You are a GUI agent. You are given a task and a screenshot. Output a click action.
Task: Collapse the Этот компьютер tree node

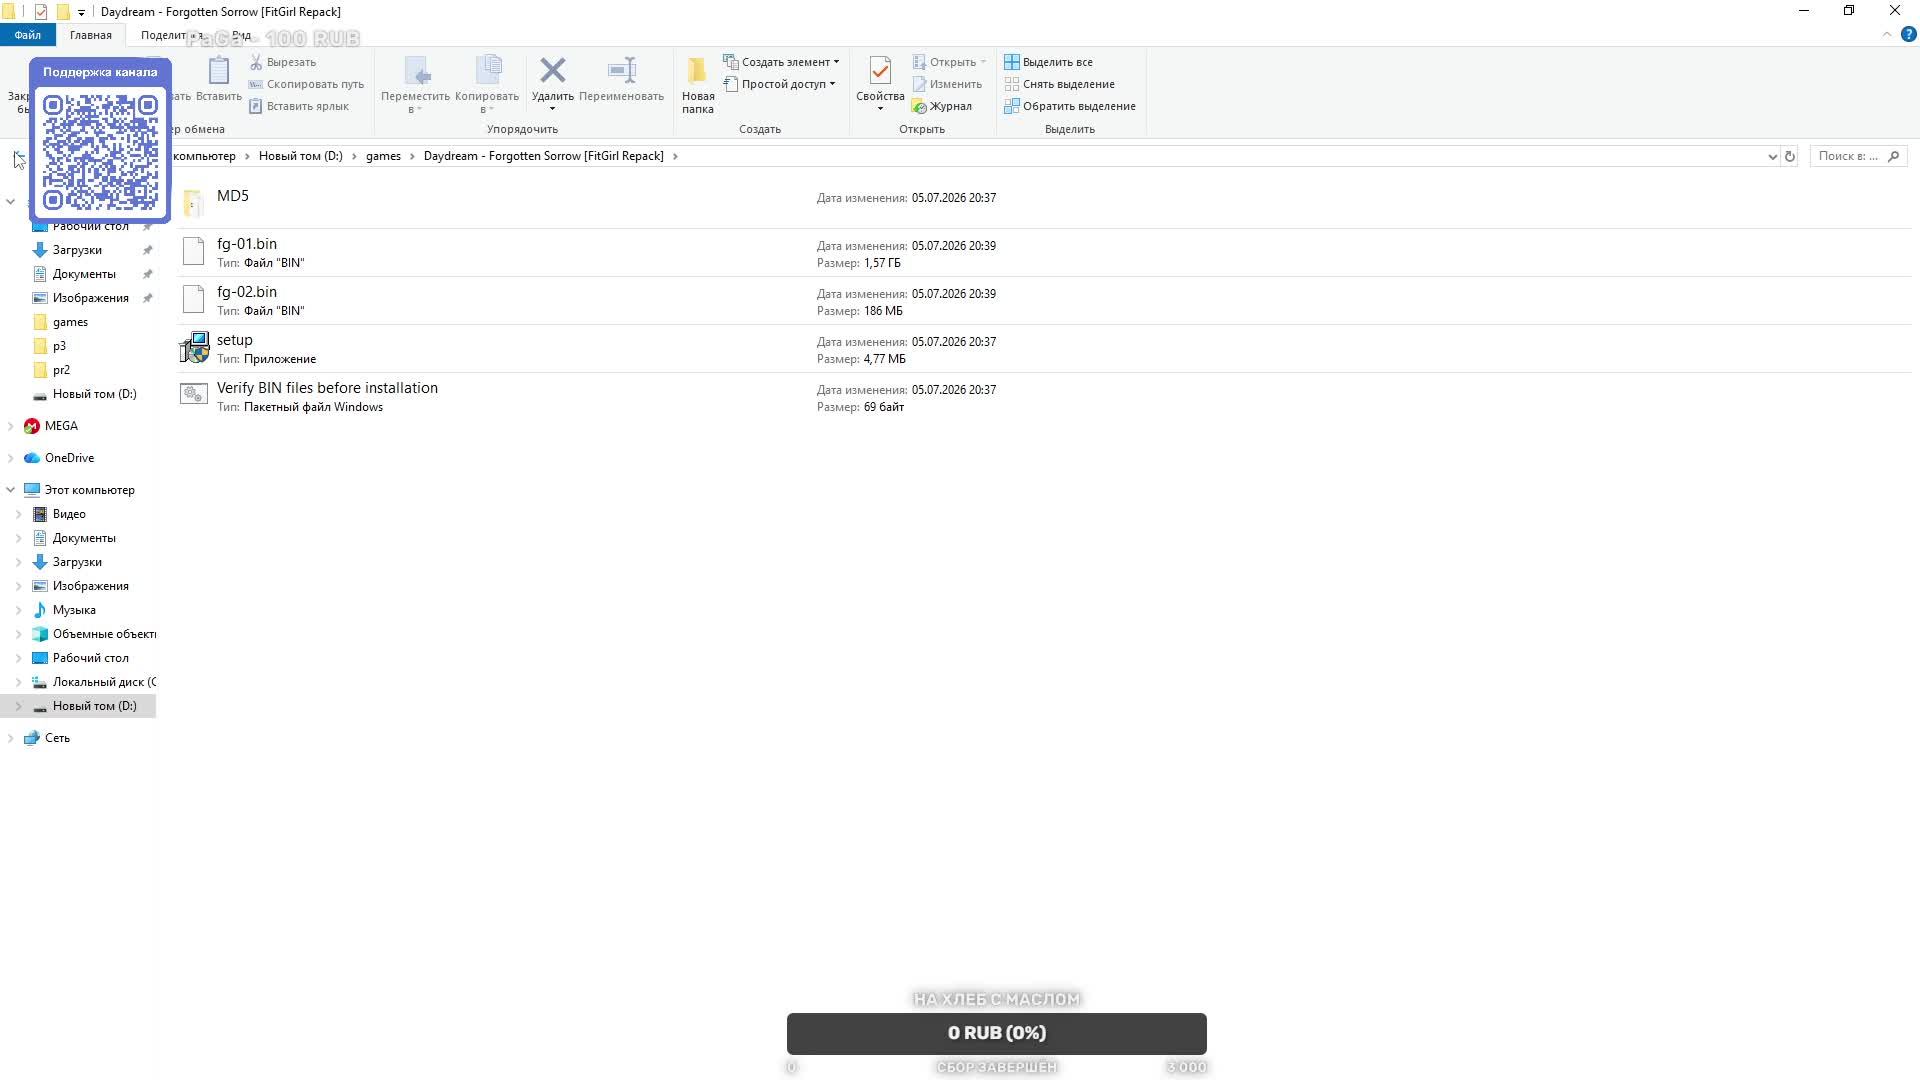[11, 490]
